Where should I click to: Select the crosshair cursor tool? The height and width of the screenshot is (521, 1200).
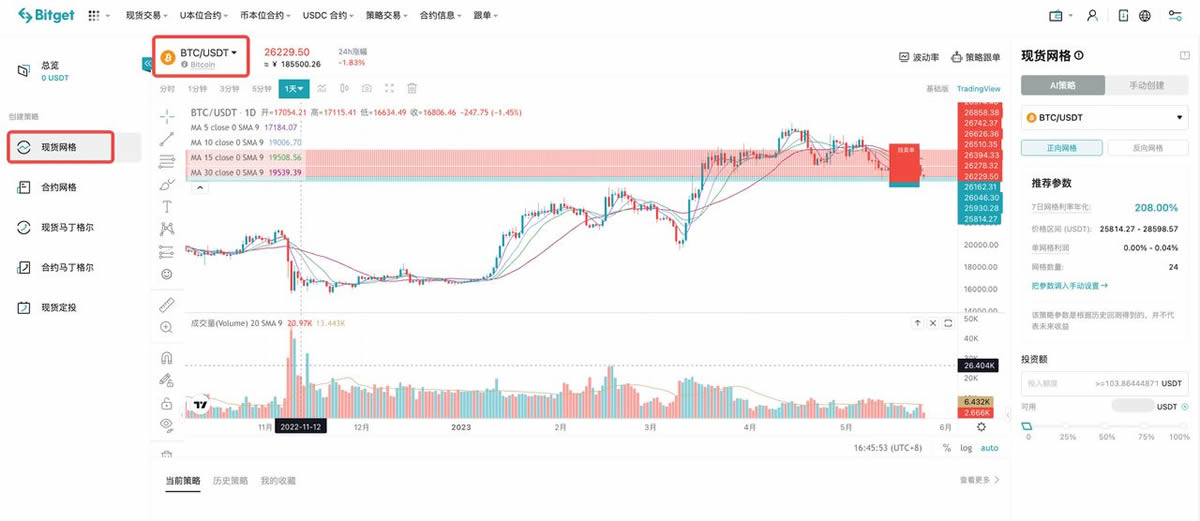(x=166, y=116)
